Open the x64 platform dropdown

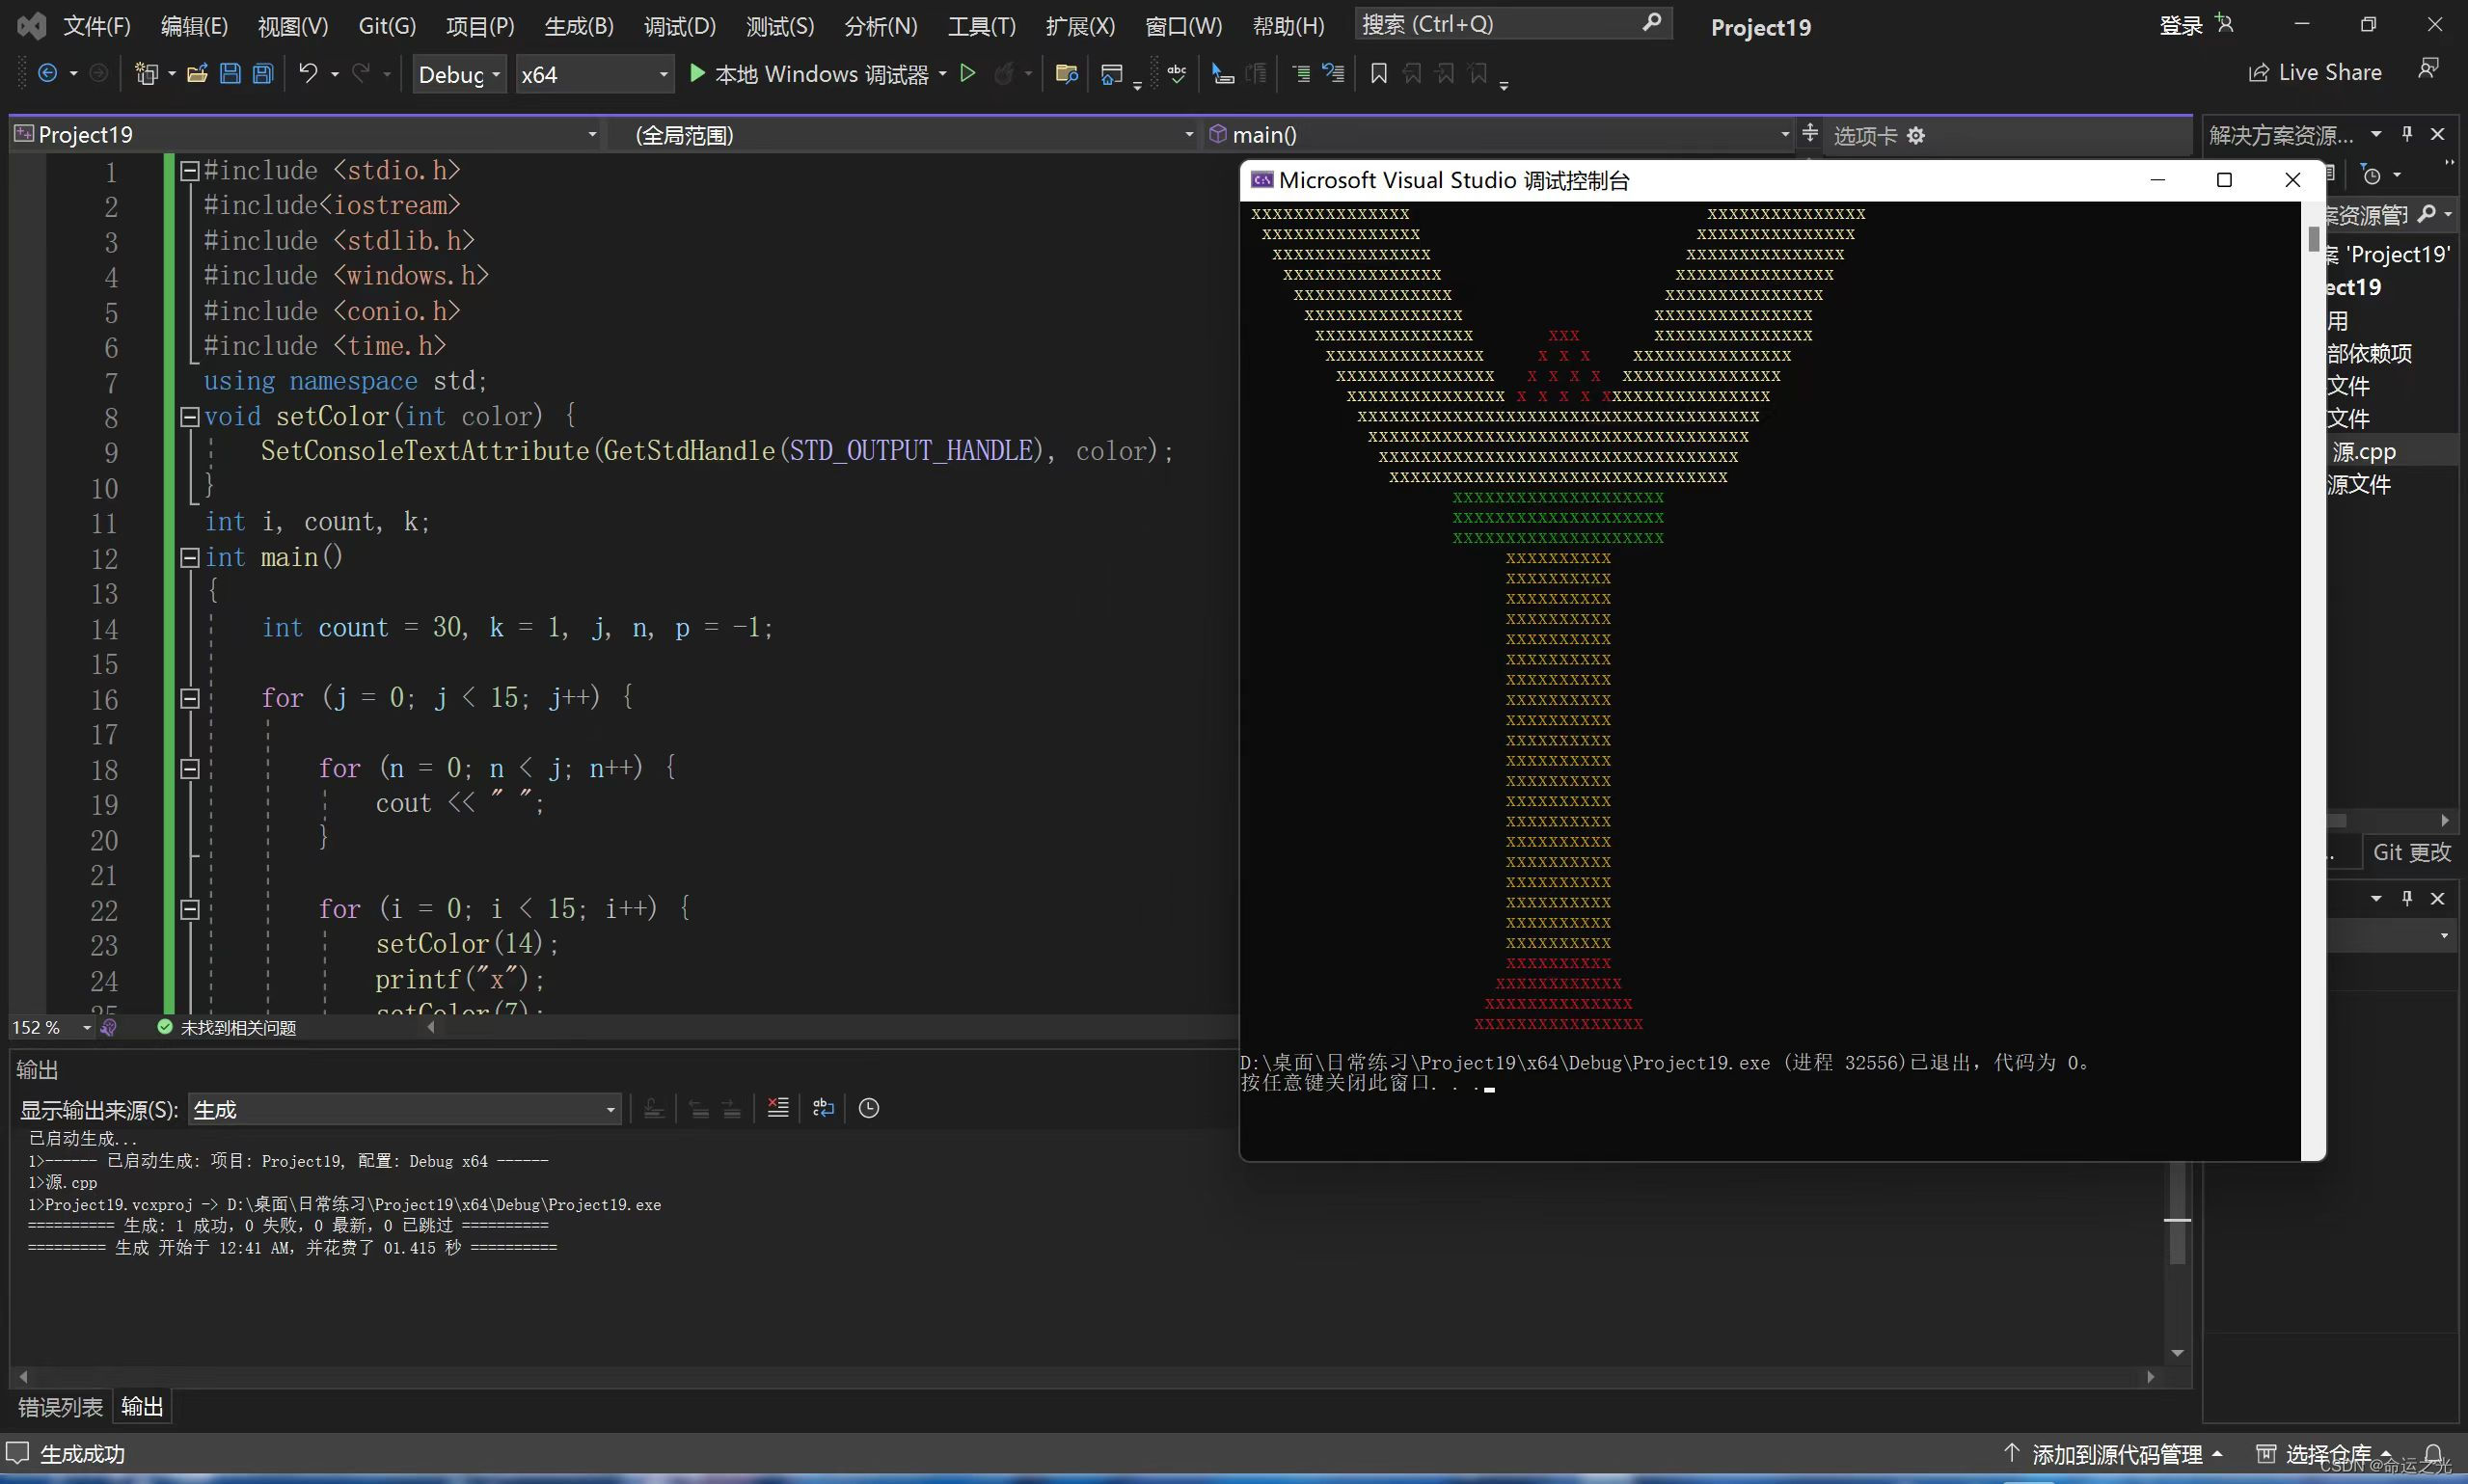click(x=595, y=75)
